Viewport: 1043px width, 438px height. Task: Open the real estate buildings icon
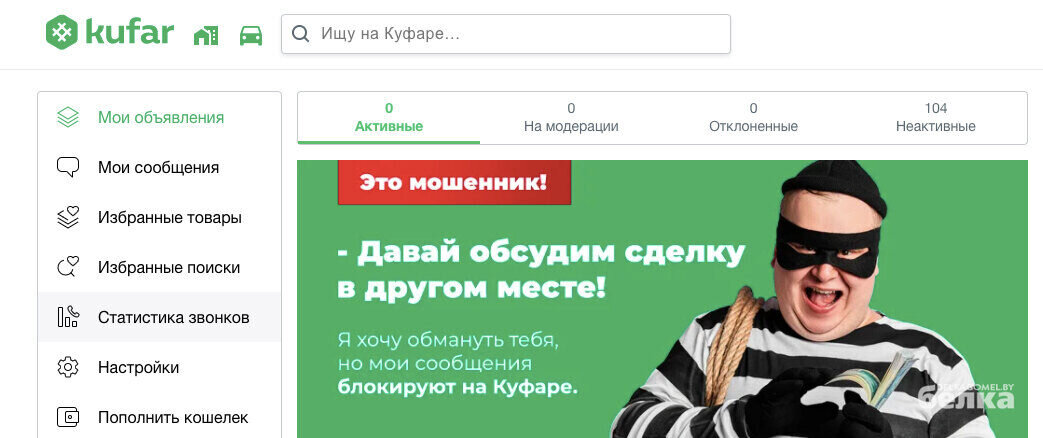pos(206,35)
